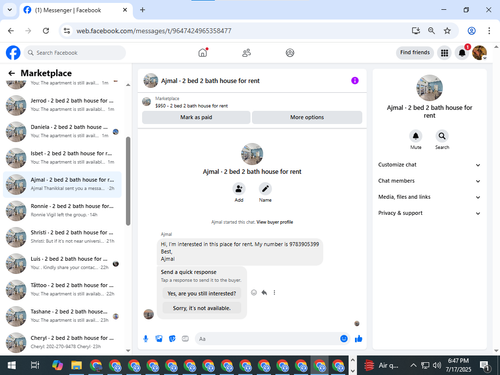
Task: Open Isbet conversation in list
Action: 62,158
